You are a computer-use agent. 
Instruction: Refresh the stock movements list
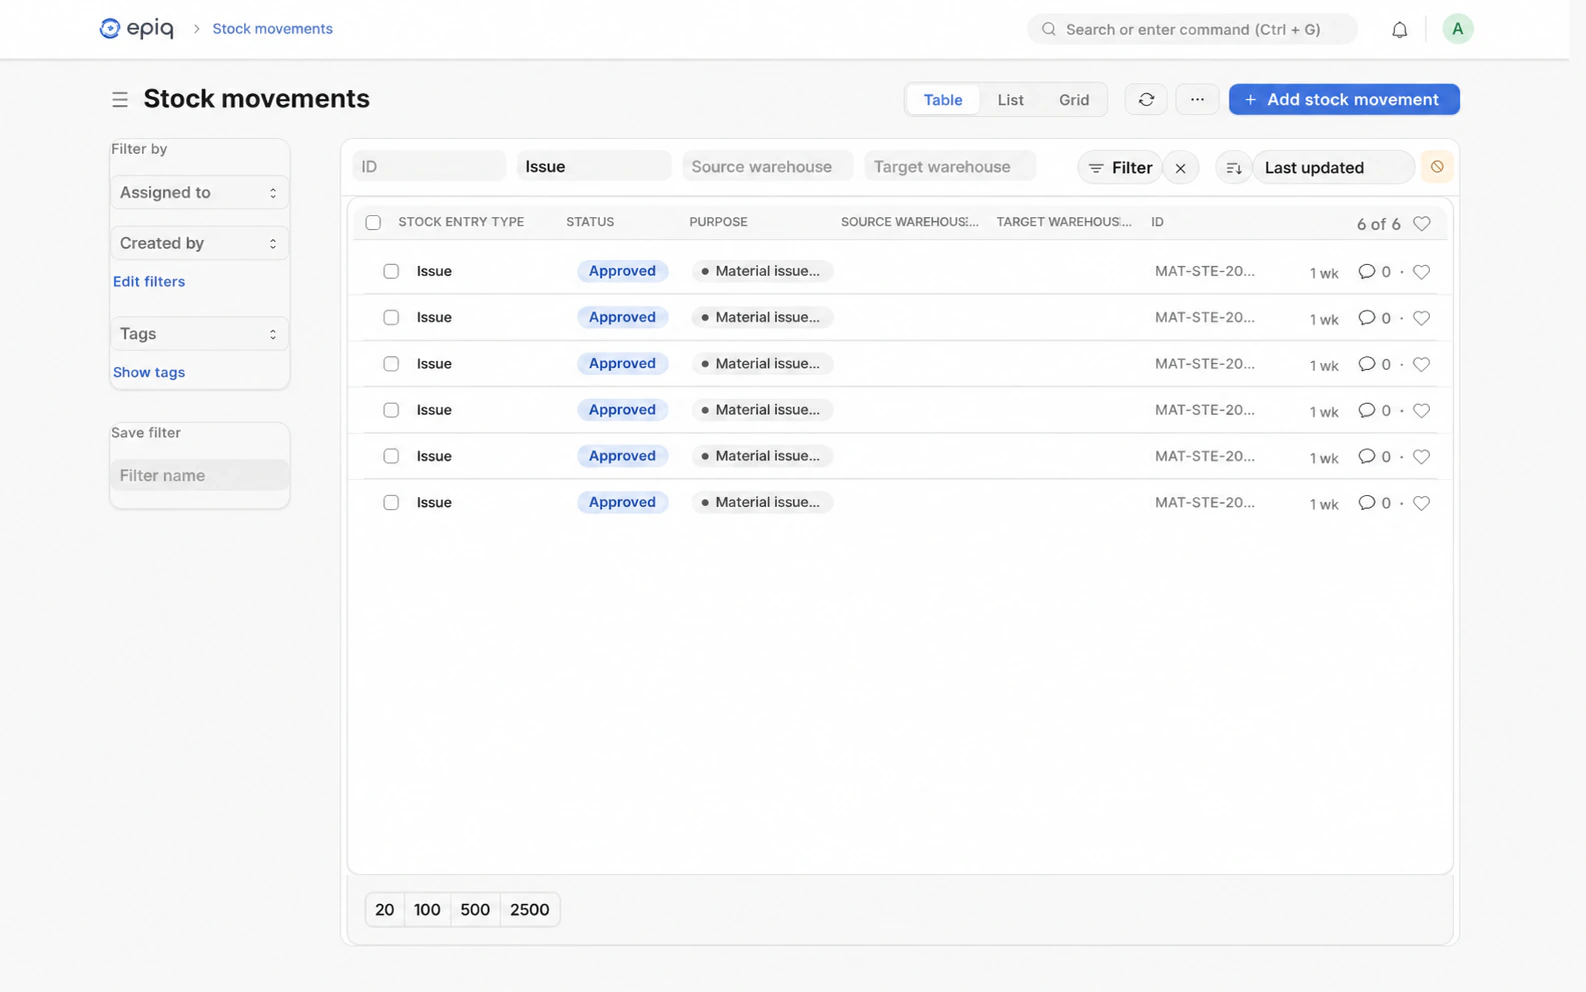pos(1146,99)
